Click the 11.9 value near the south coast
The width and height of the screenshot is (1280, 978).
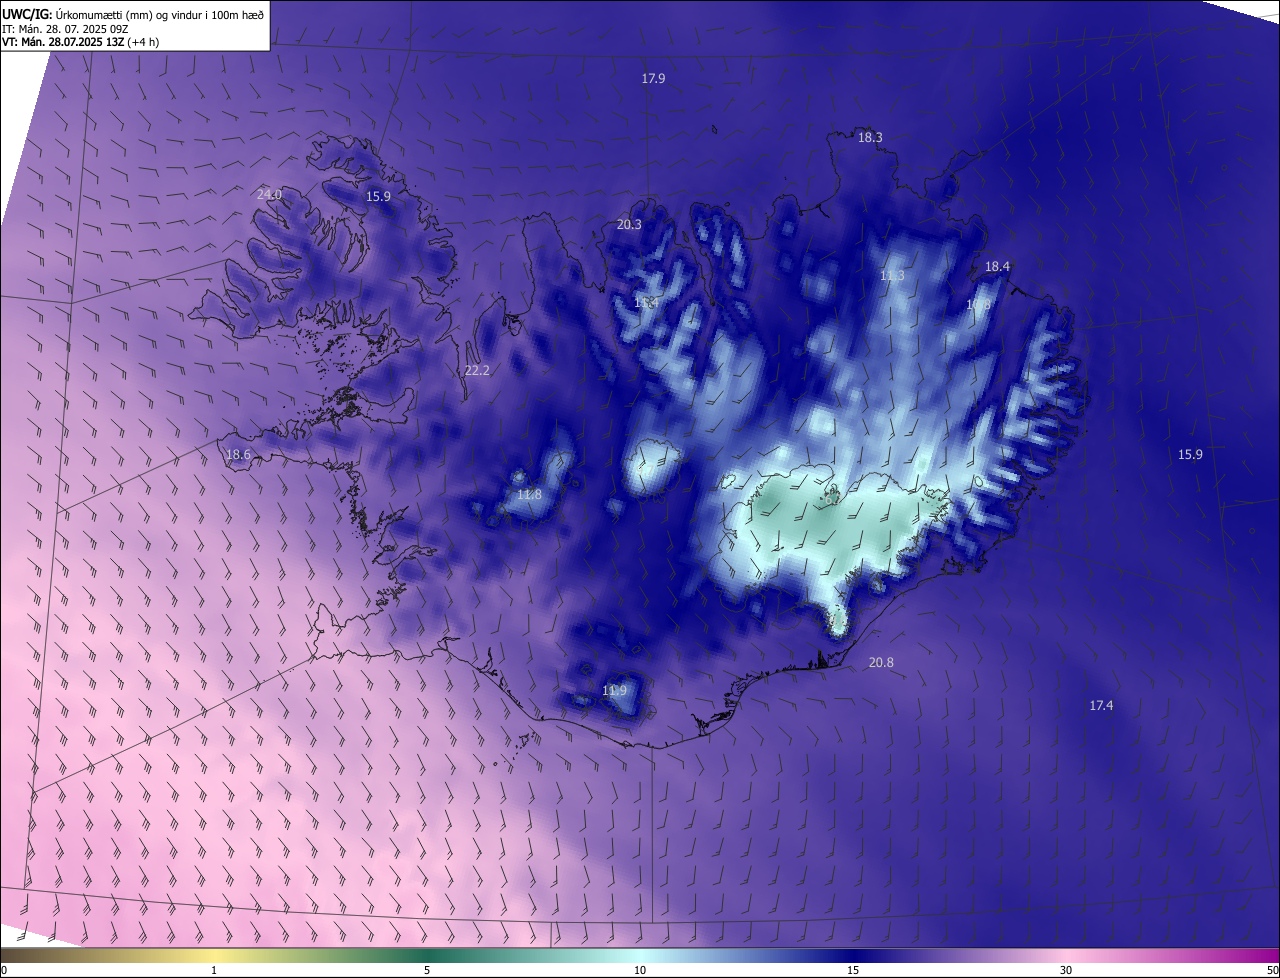pos(614,690)
